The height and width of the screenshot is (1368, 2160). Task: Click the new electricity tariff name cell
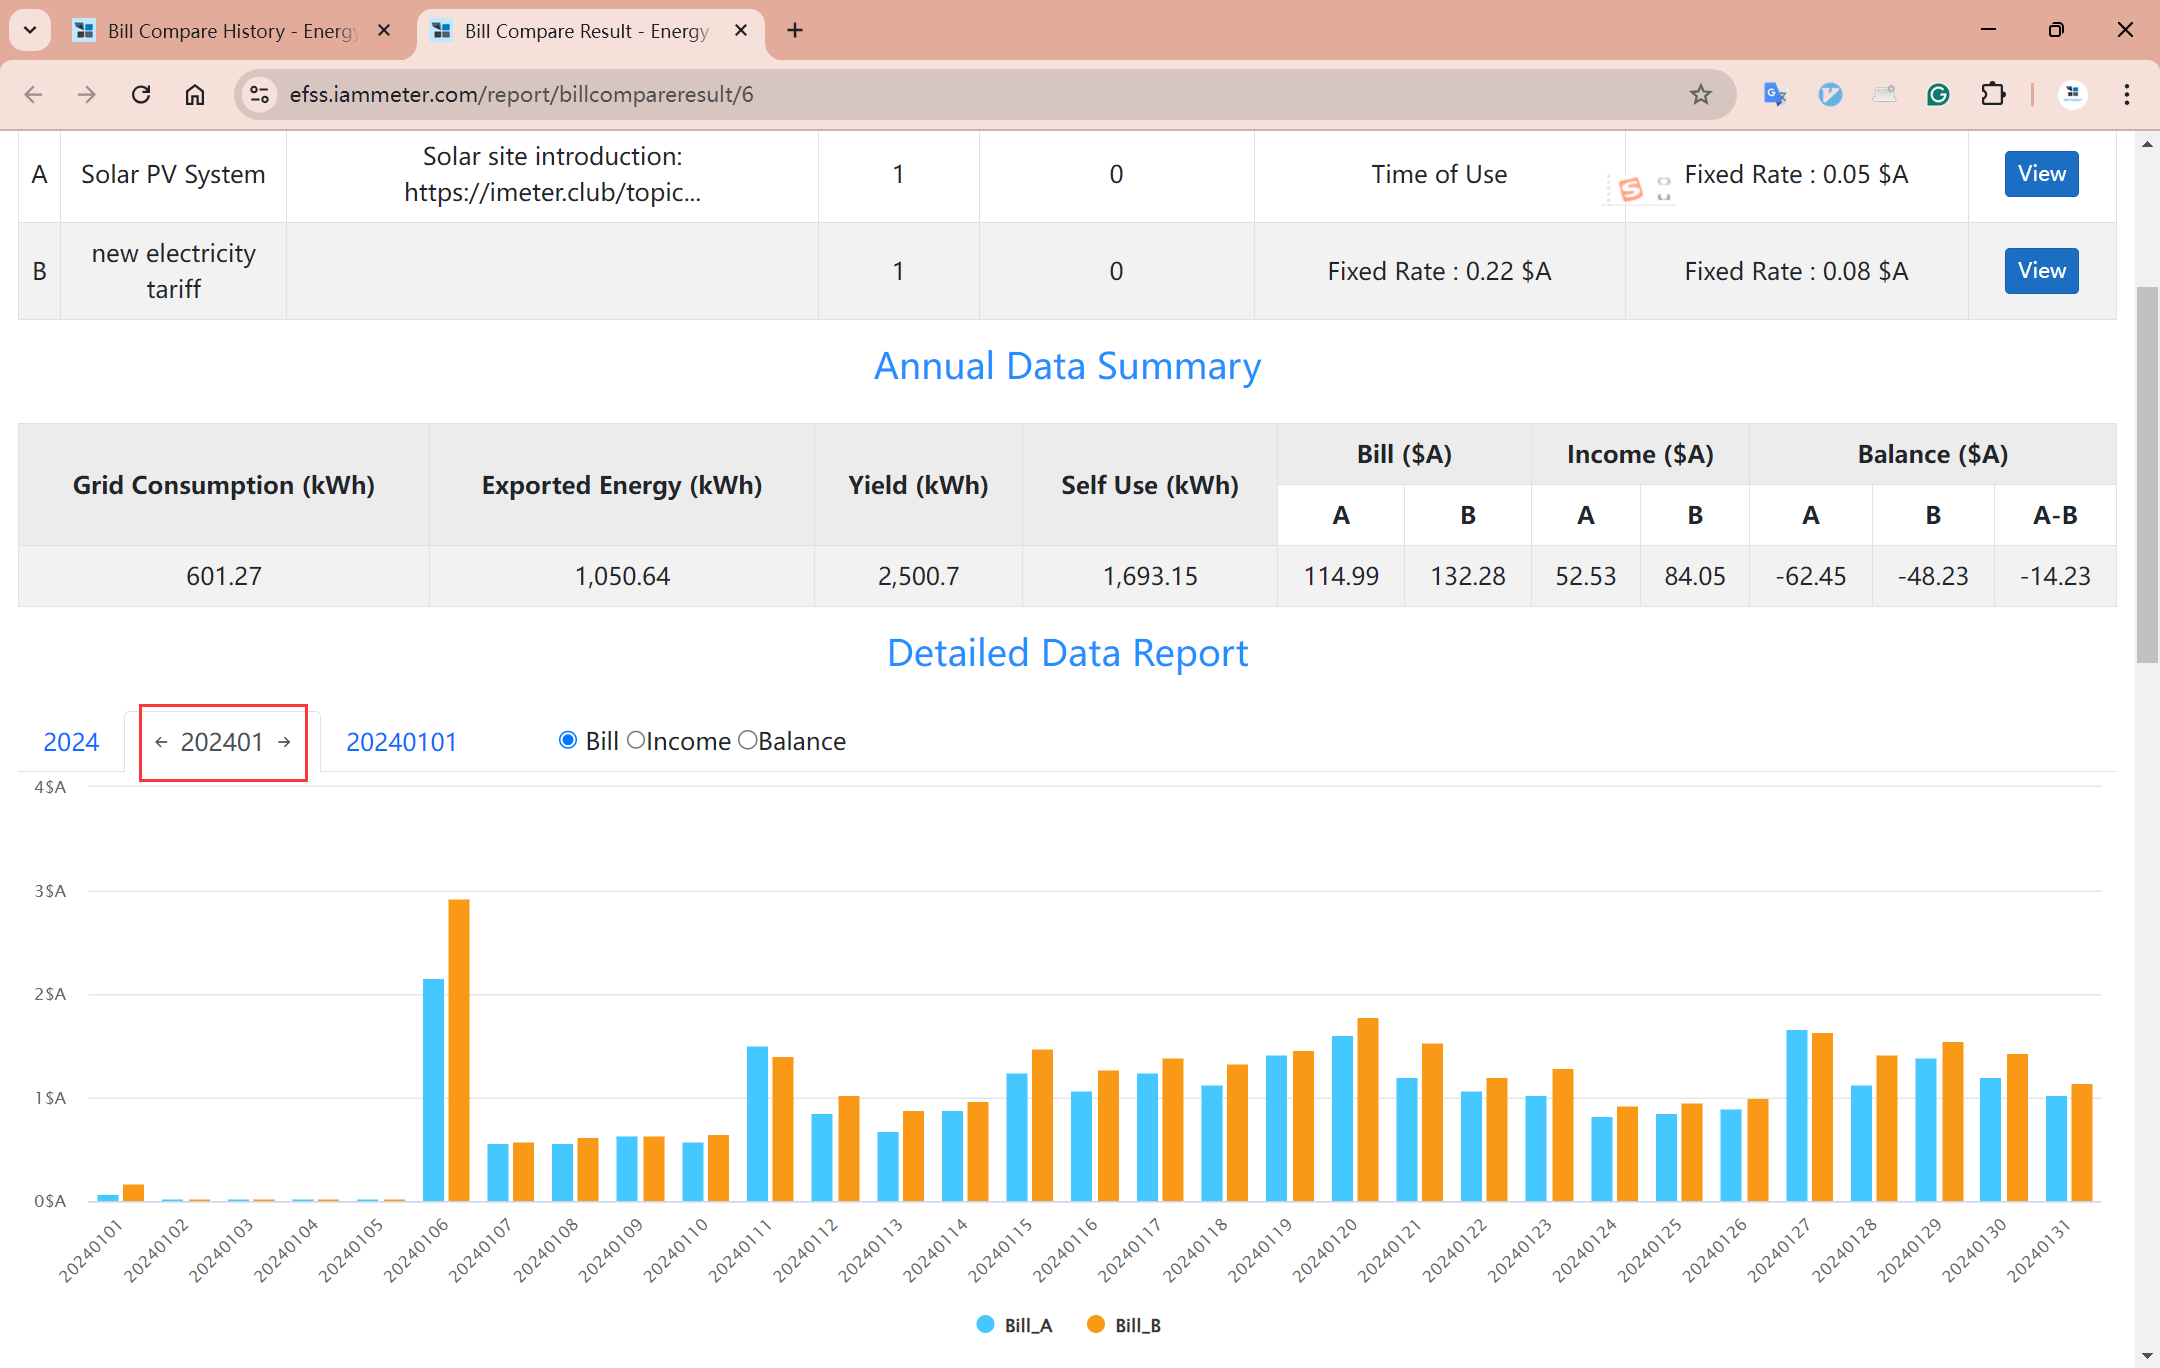point(173,271)
